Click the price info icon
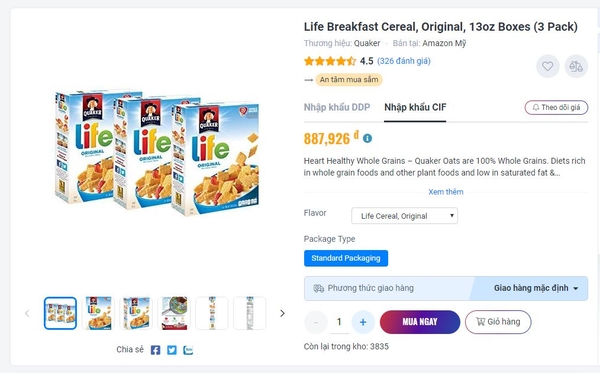The image size is (600, 373). 367,138
